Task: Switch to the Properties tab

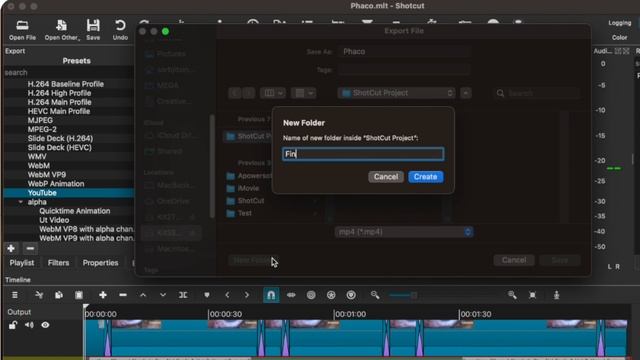Action: [100, 263]
